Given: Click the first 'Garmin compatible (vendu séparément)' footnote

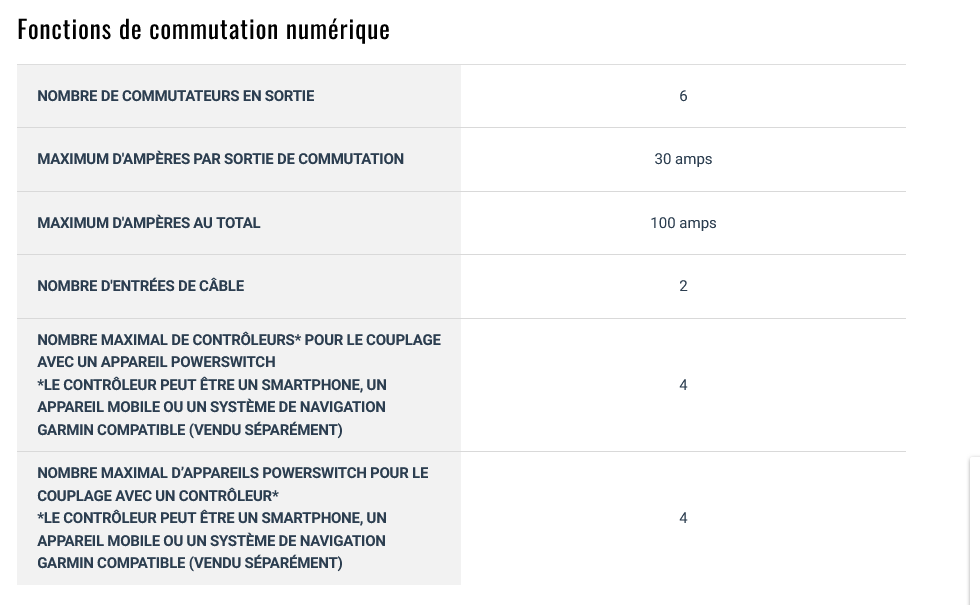Looking at the screenshot, I should (190, 430).
